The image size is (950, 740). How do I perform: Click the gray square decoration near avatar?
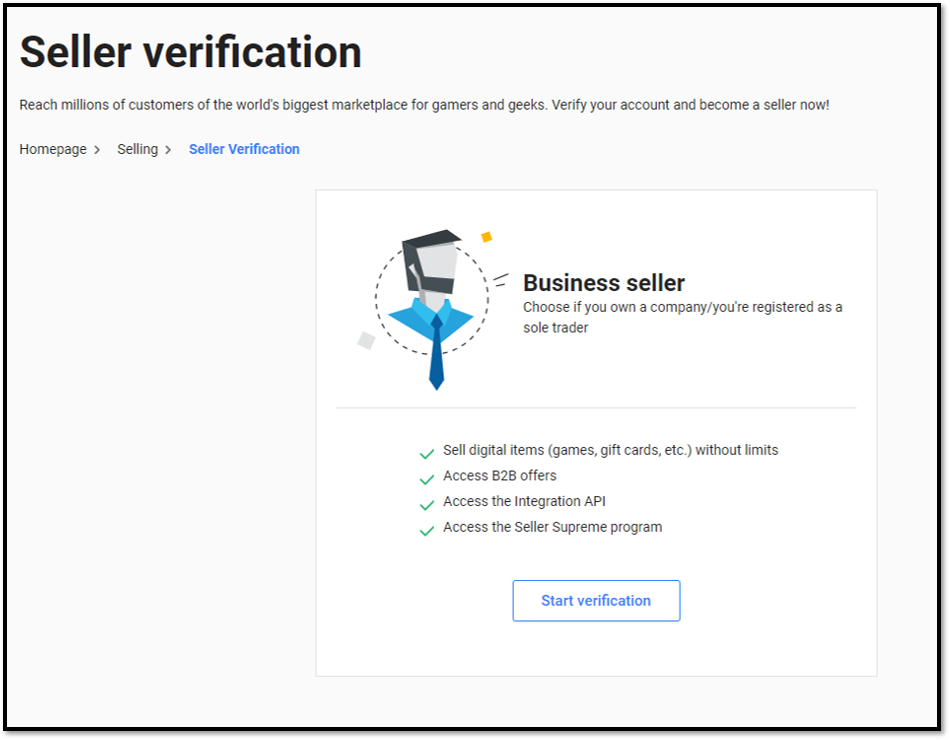tap(366, 340)
